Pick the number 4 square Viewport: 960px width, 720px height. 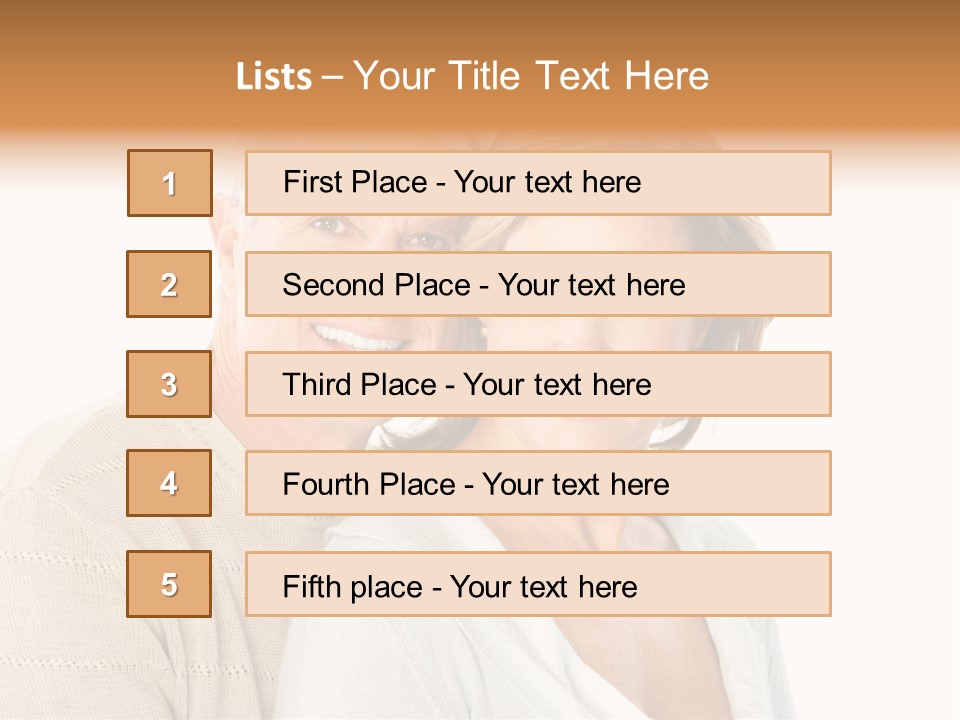[x=170, y=484]
